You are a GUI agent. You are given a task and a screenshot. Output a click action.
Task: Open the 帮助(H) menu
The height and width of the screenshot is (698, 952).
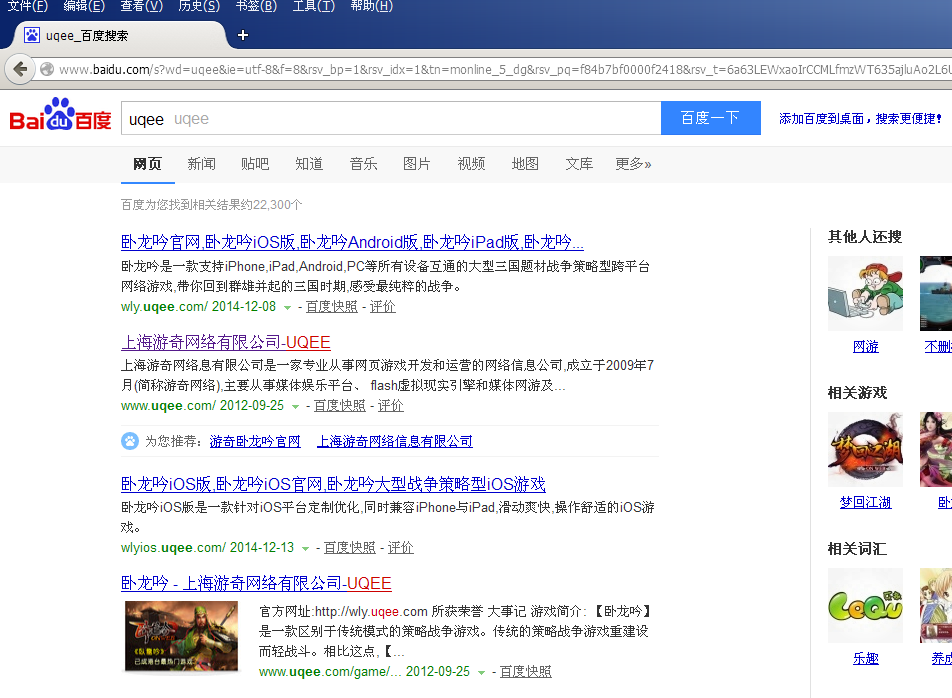click(x=372, y=6)
